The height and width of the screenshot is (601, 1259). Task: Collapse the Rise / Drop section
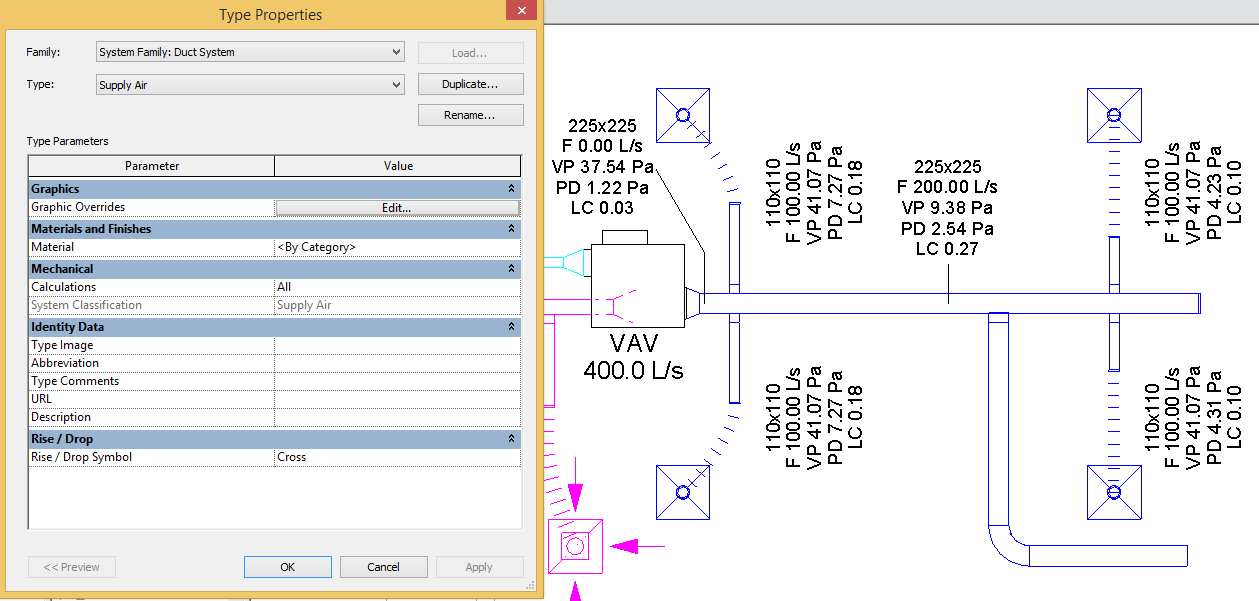(x=511, y=438)
